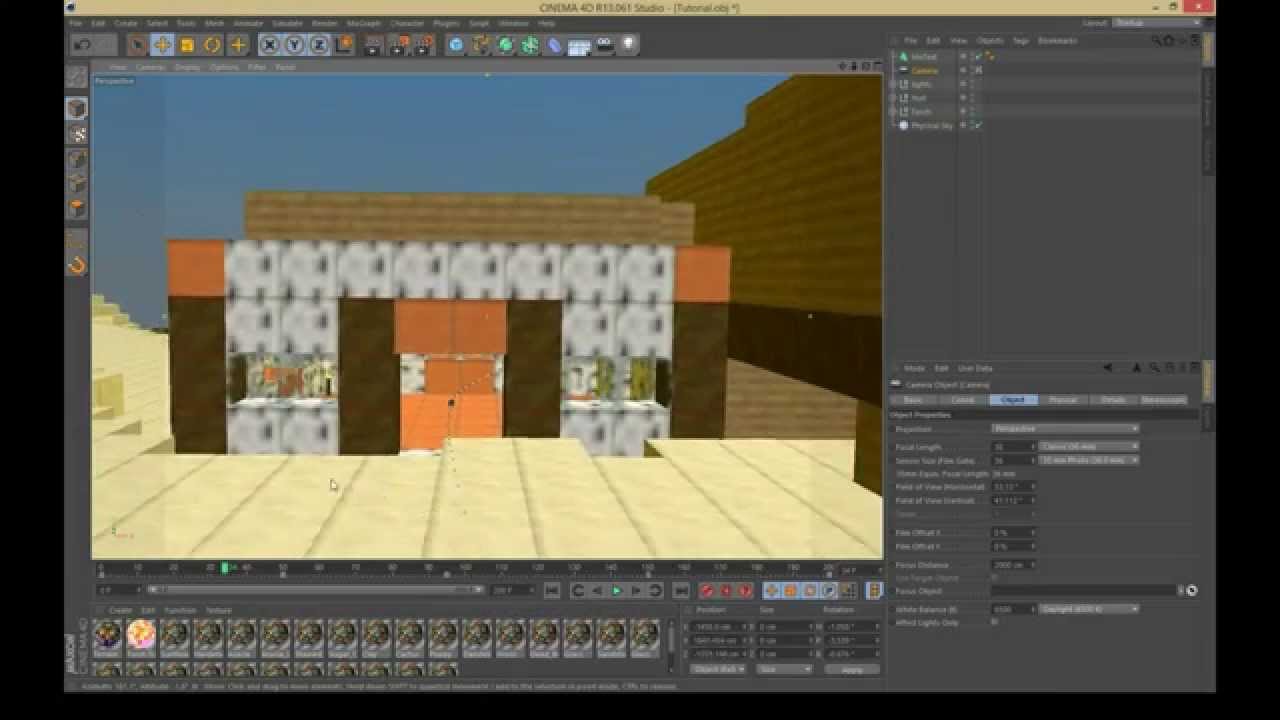Open the File menu in main menu bar
1280x720 pixels.
(76, 23)
